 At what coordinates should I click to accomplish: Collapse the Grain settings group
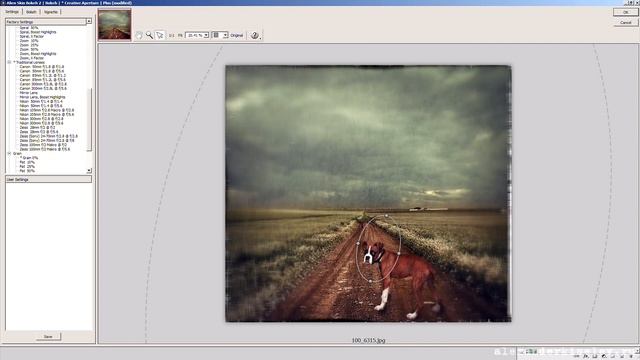point(9,153)
